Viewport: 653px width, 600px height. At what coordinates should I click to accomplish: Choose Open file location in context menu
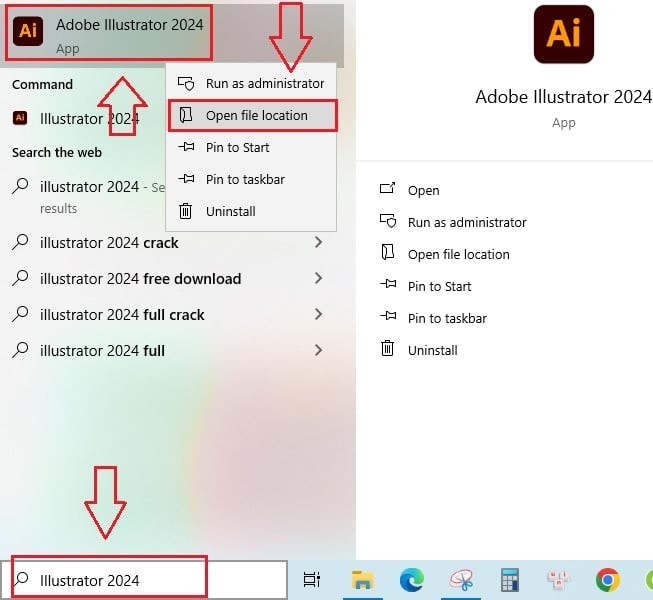click(252, 116)
